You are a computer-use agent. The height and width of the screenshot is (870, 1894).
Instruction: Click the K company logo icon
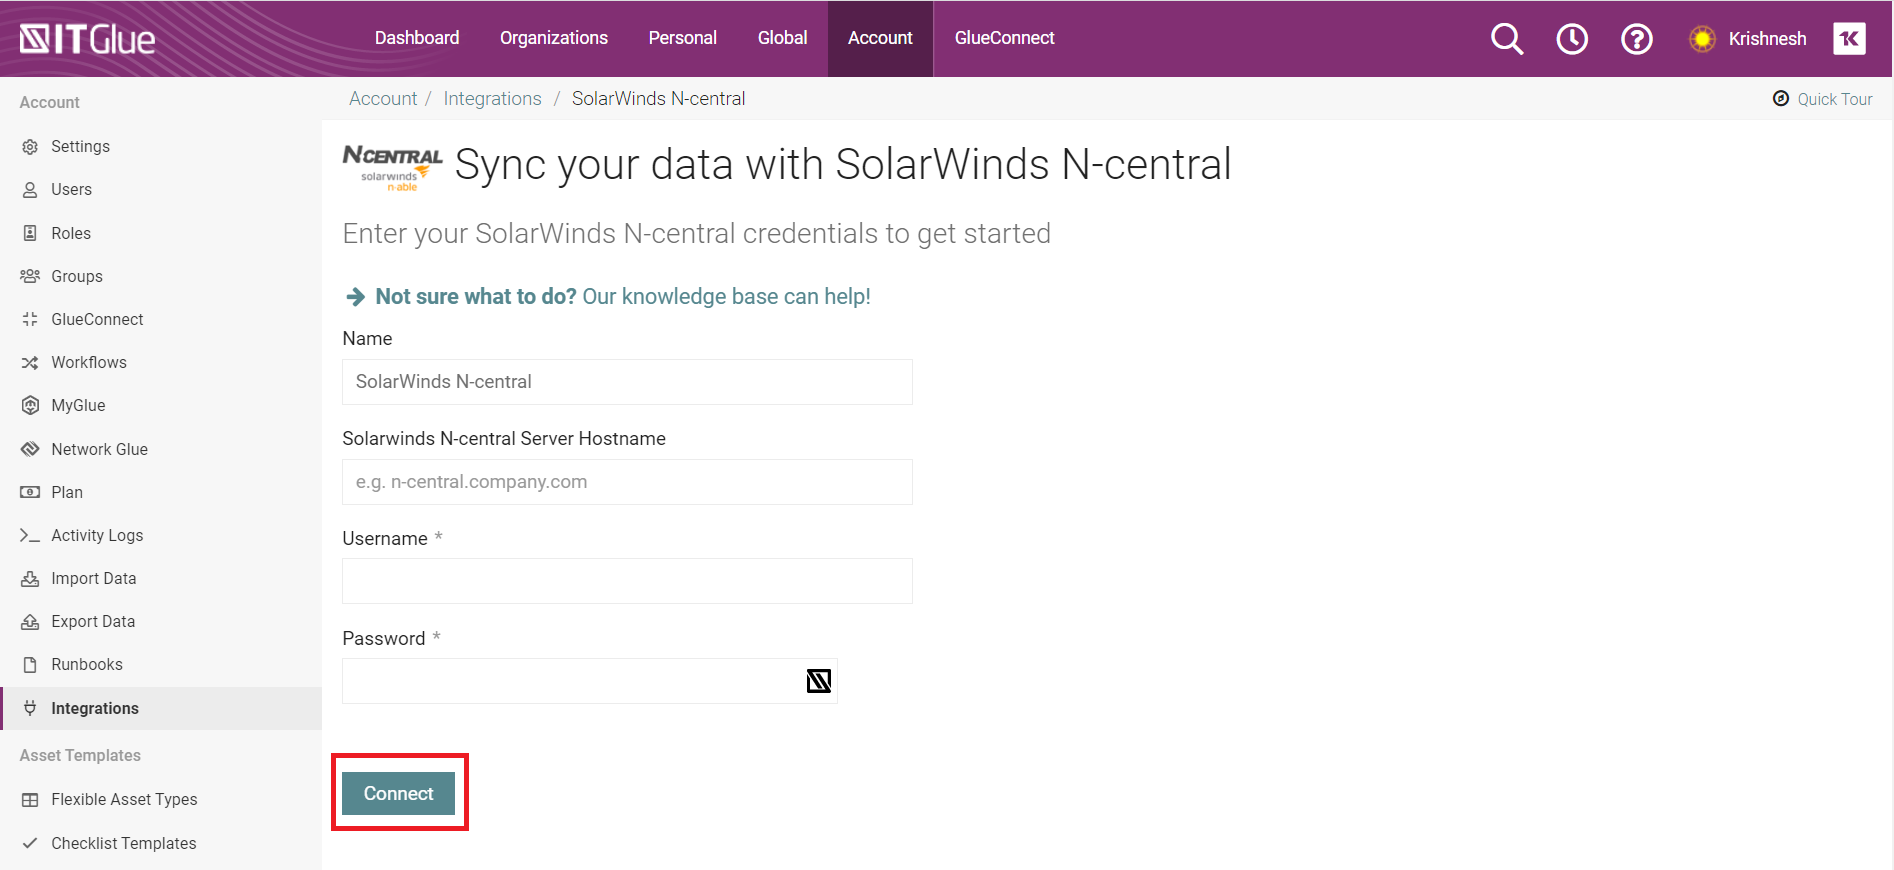coord(1849,39)
